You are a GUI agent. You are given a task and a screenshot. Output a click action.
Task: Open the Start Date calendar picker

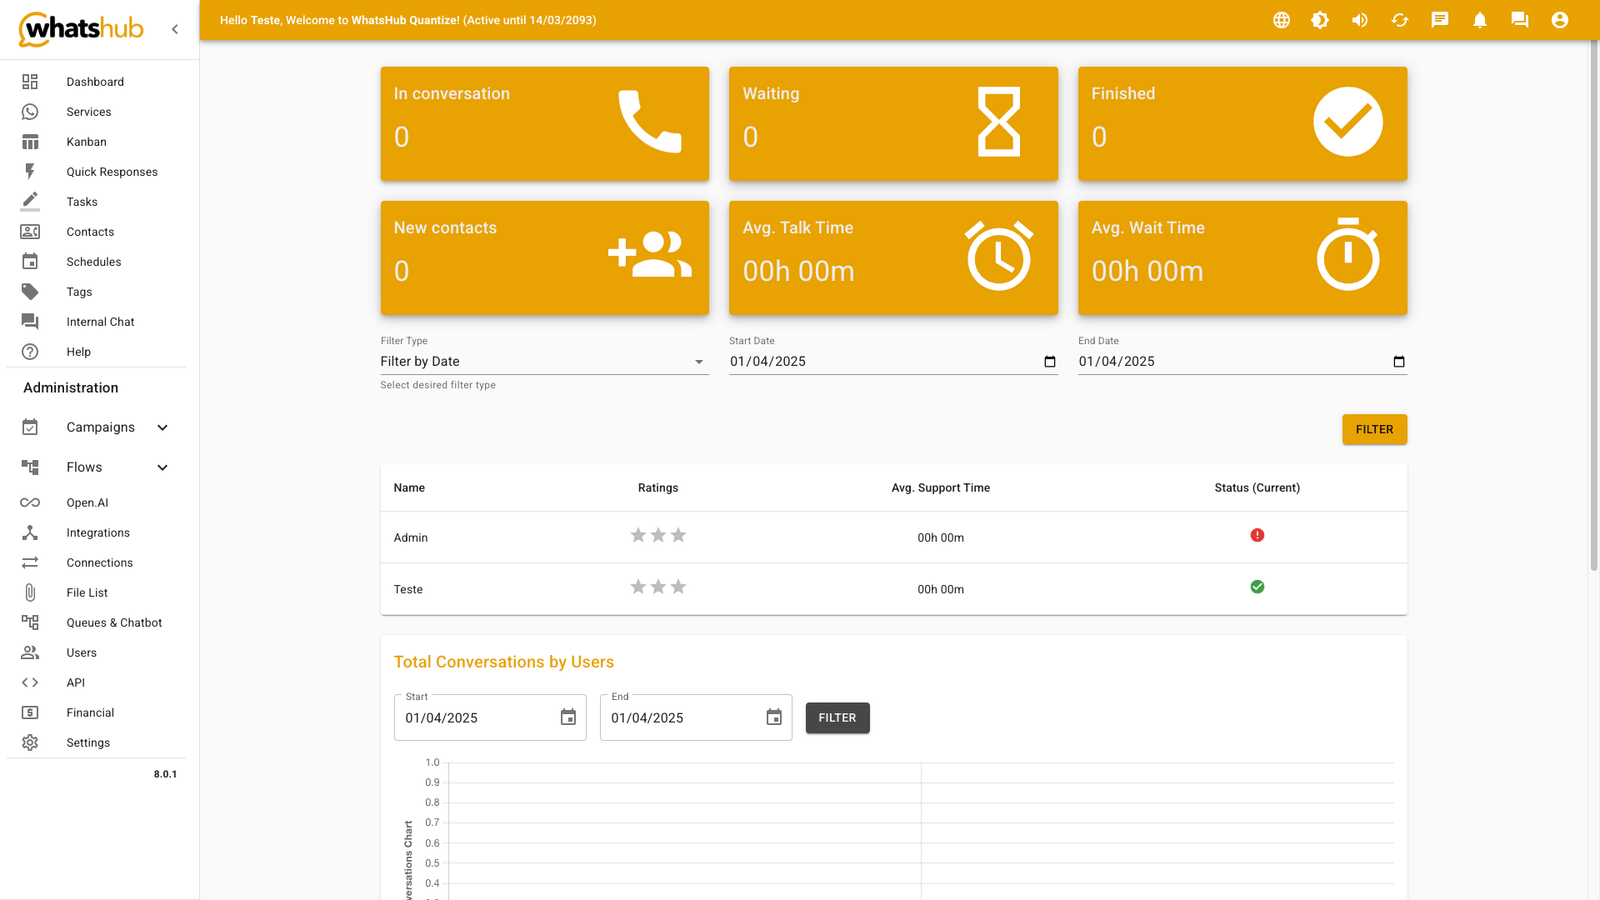tap(1049, 361)
